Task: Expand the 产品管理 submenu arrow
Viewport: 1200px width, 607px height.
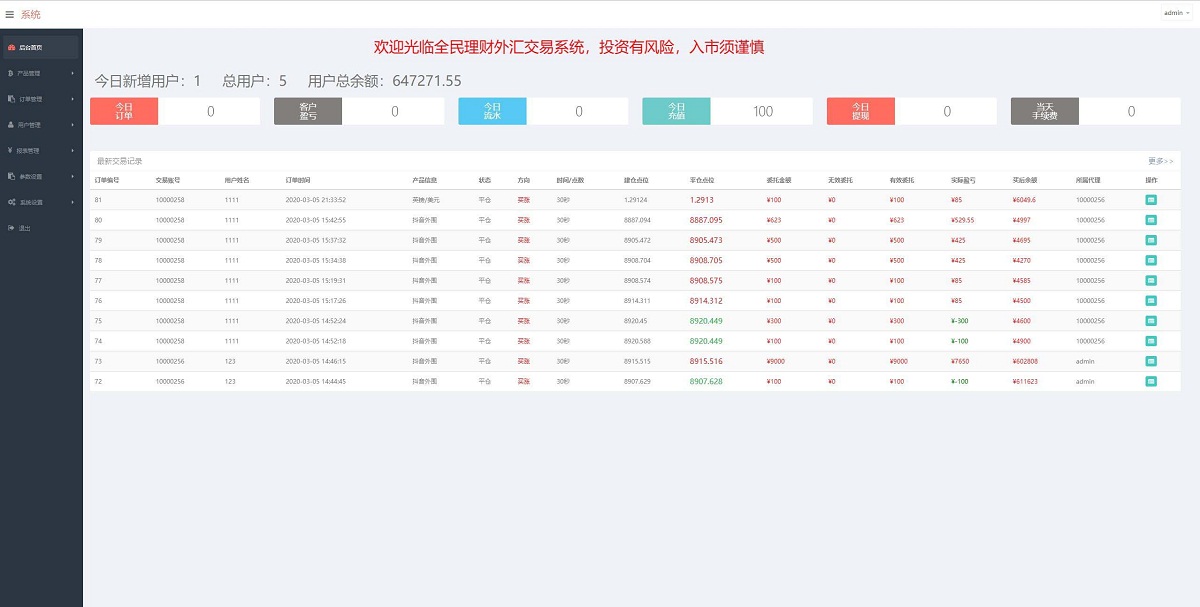Action: click(x=73, y=73)
